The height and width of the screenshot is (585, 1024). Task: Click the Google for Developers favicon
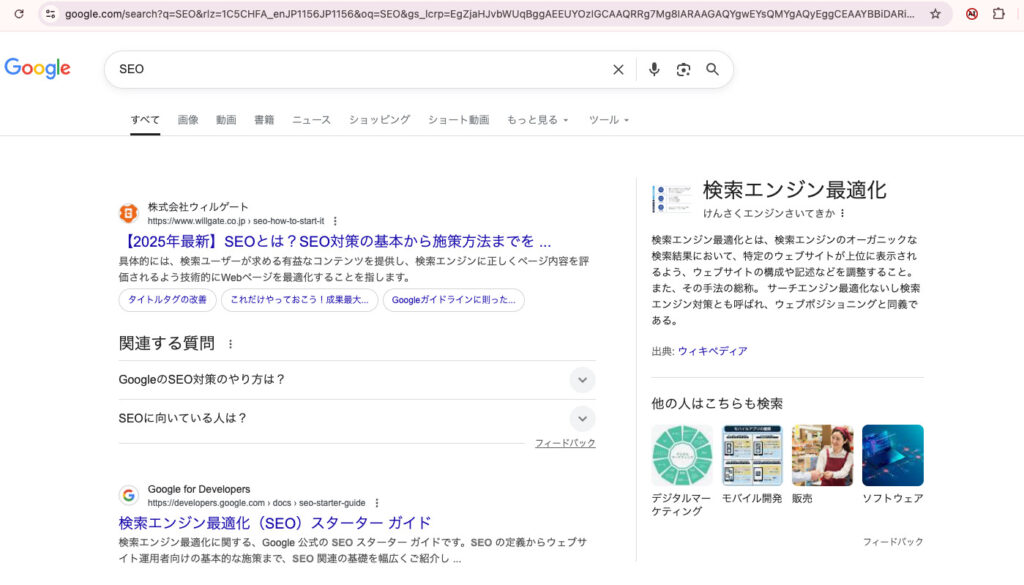pos(129,496)
